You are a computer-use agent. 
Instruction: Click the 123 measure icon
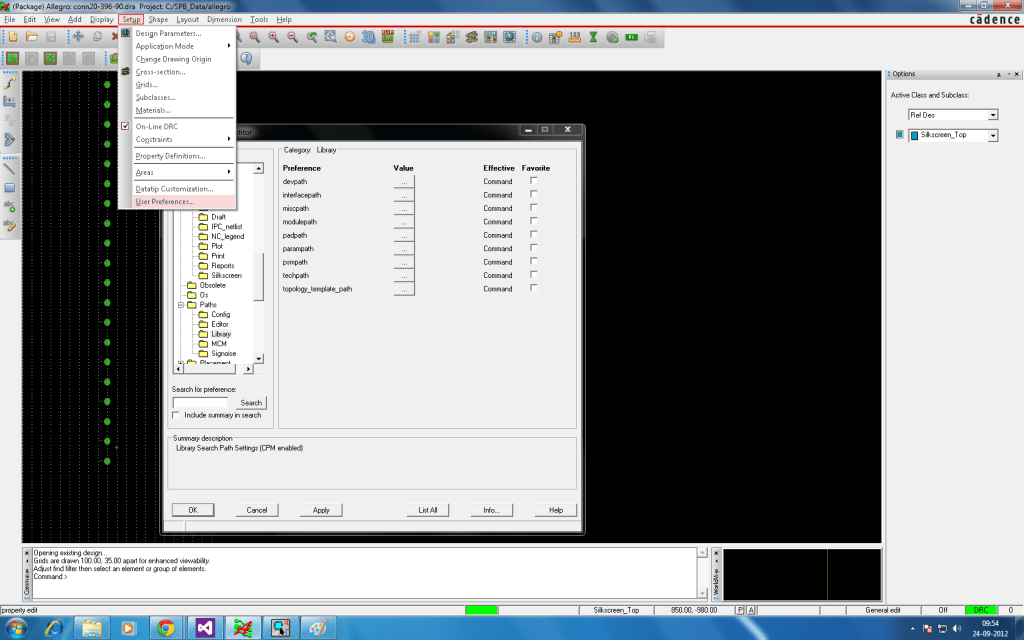(x=575, y=37)
